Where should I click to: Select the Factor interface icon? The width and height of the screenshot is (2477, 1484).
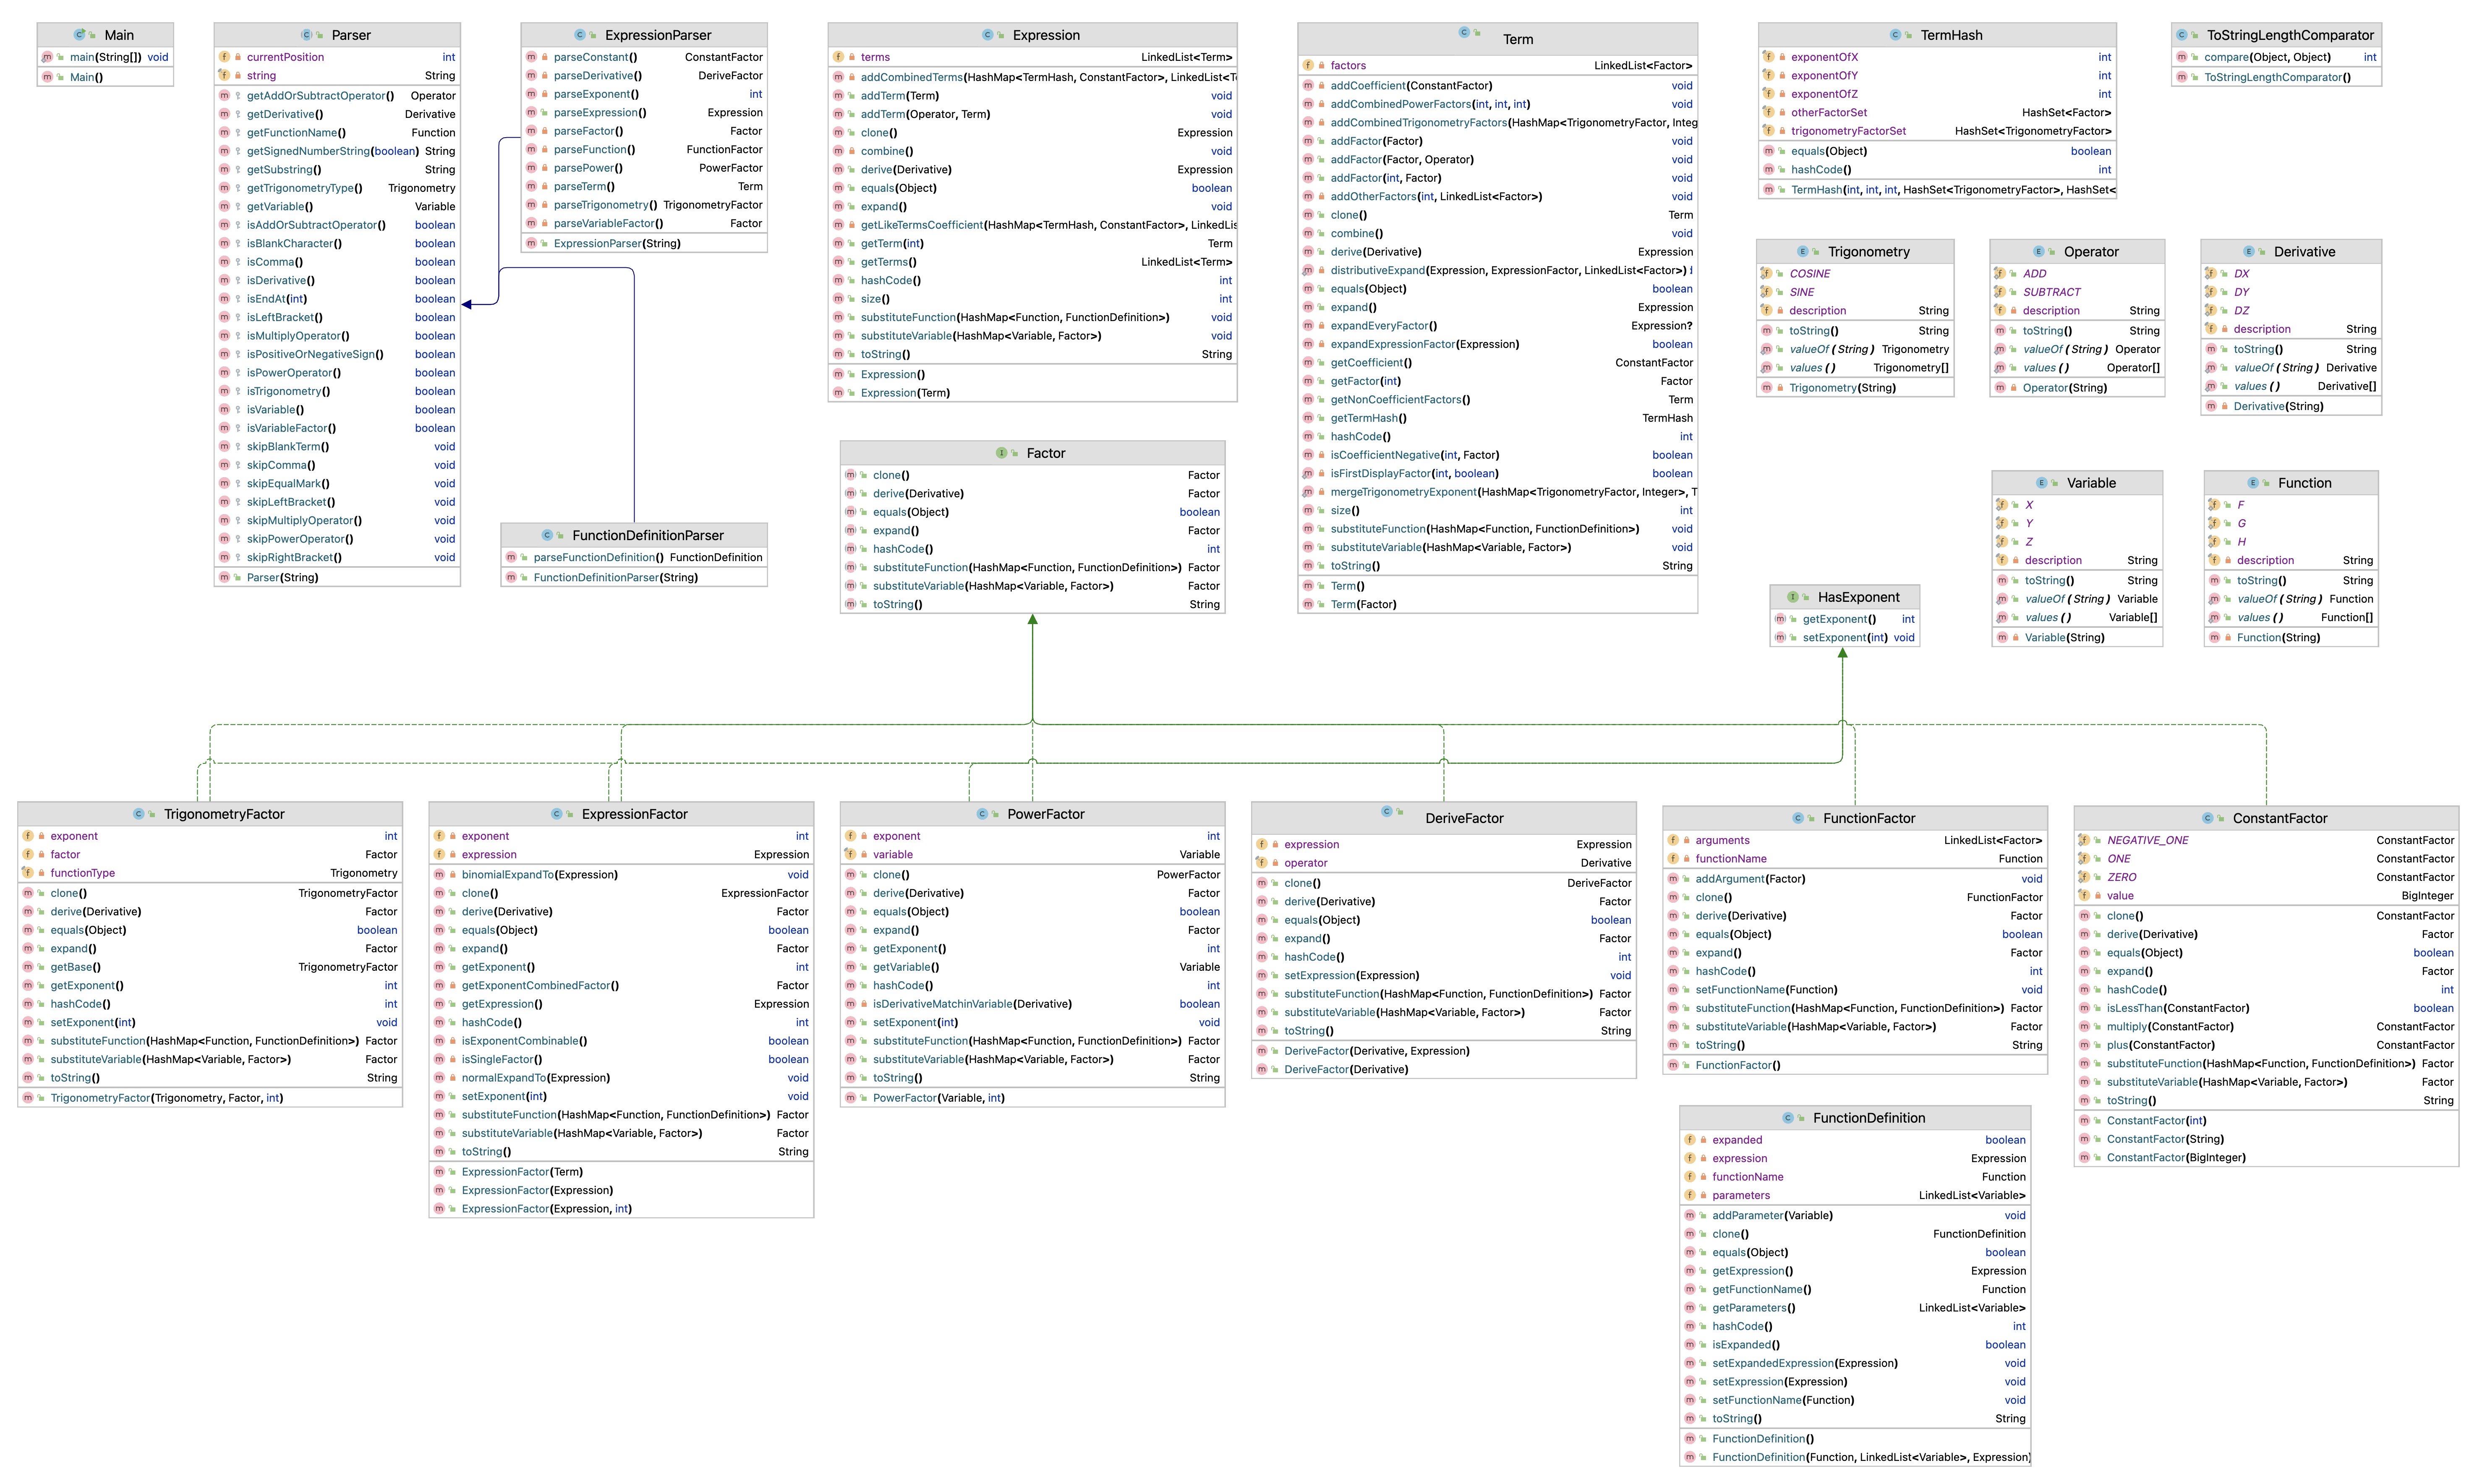[1001, 453]
